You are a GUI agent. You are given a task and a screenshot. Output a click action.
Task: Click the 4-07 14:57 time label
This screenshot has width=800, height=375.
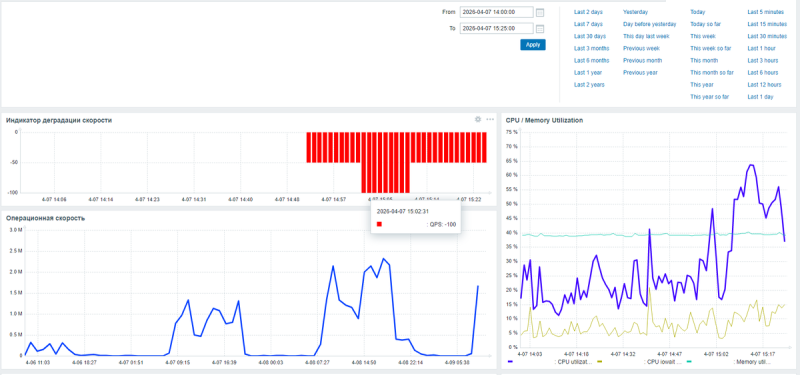pos(335,199)
